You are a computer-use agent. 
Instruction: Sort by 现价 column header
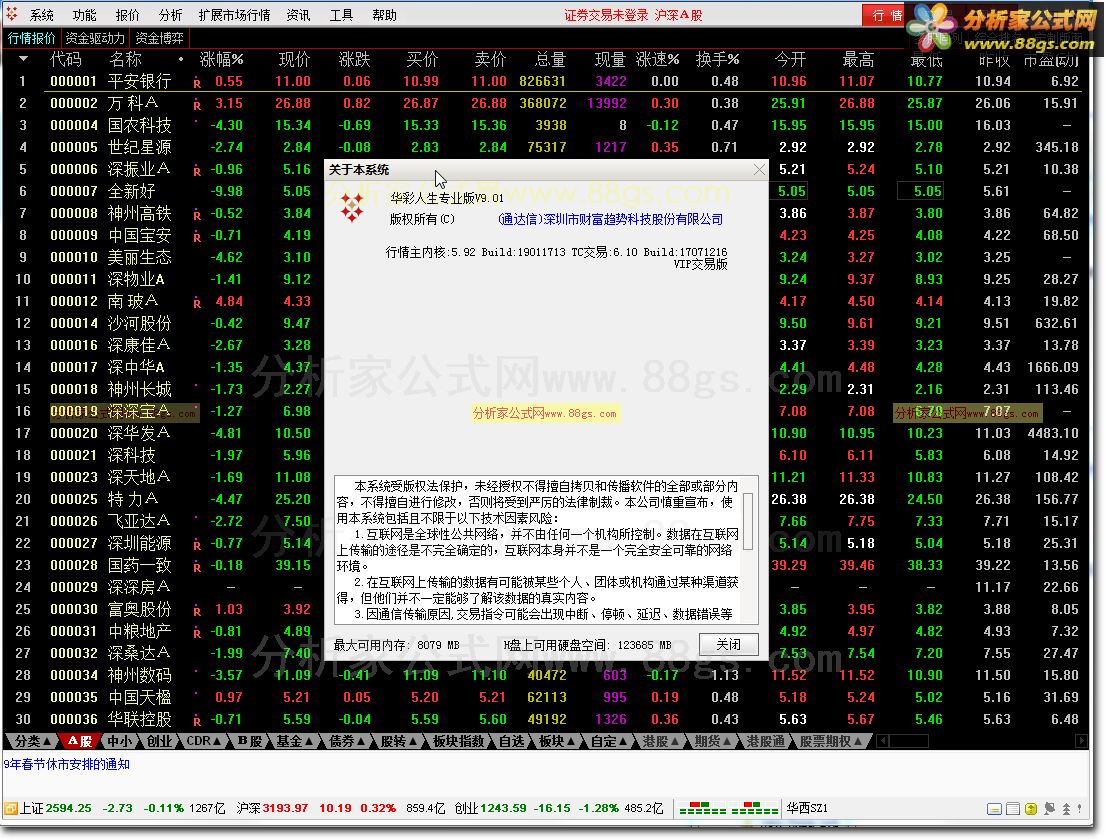coord(294,60)
